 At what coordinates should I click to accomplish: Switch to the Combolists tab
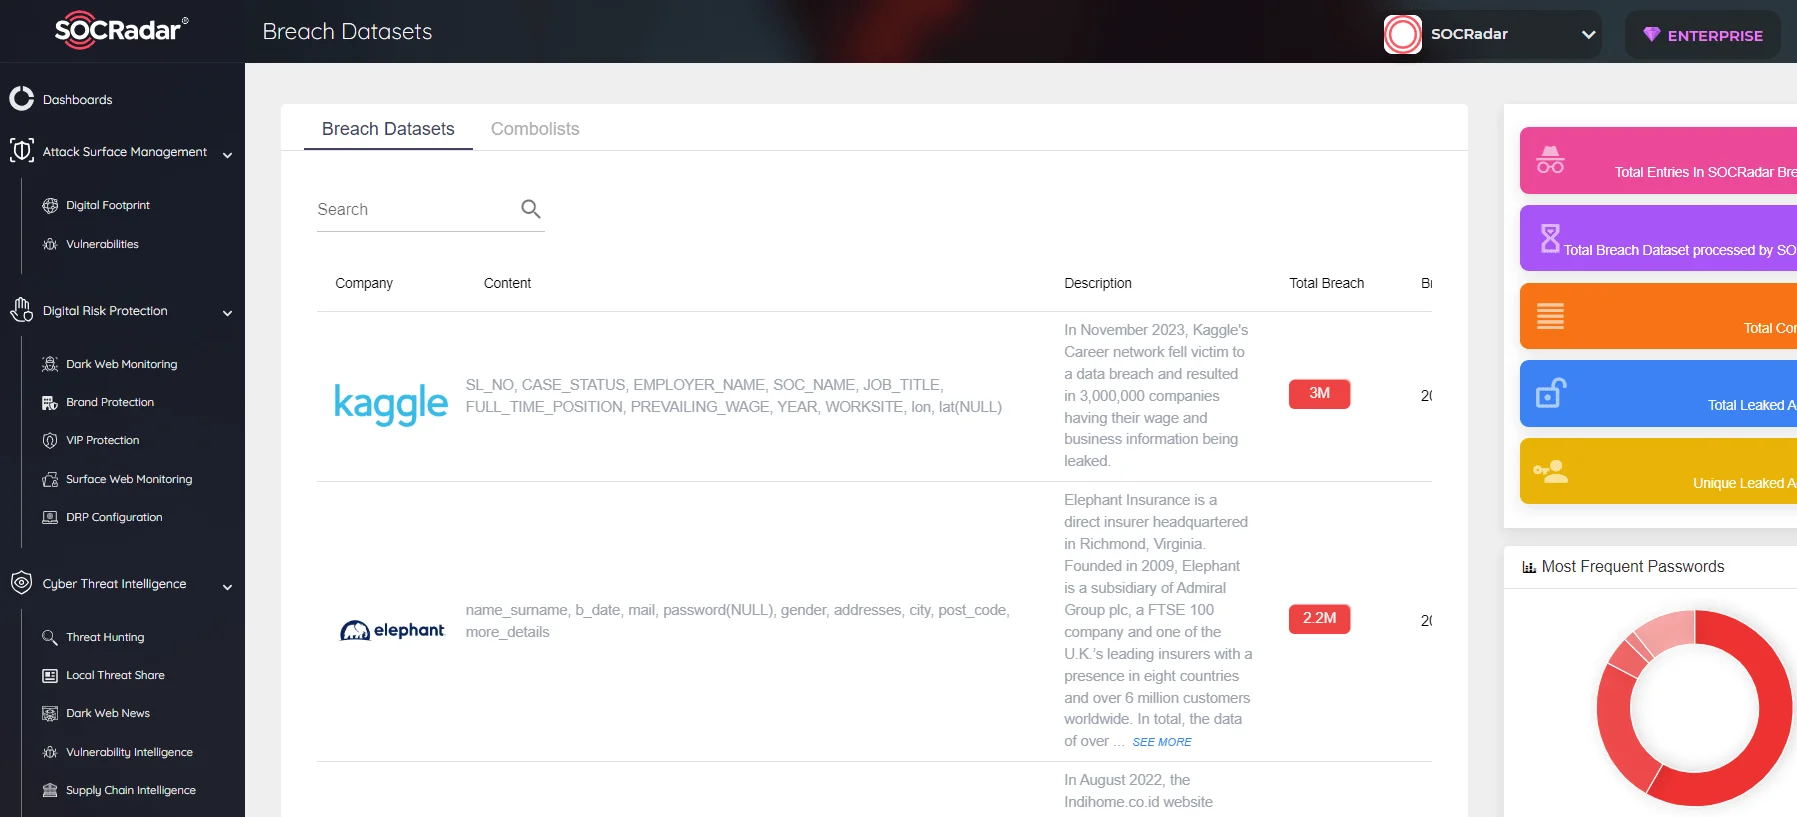point(535,129)
